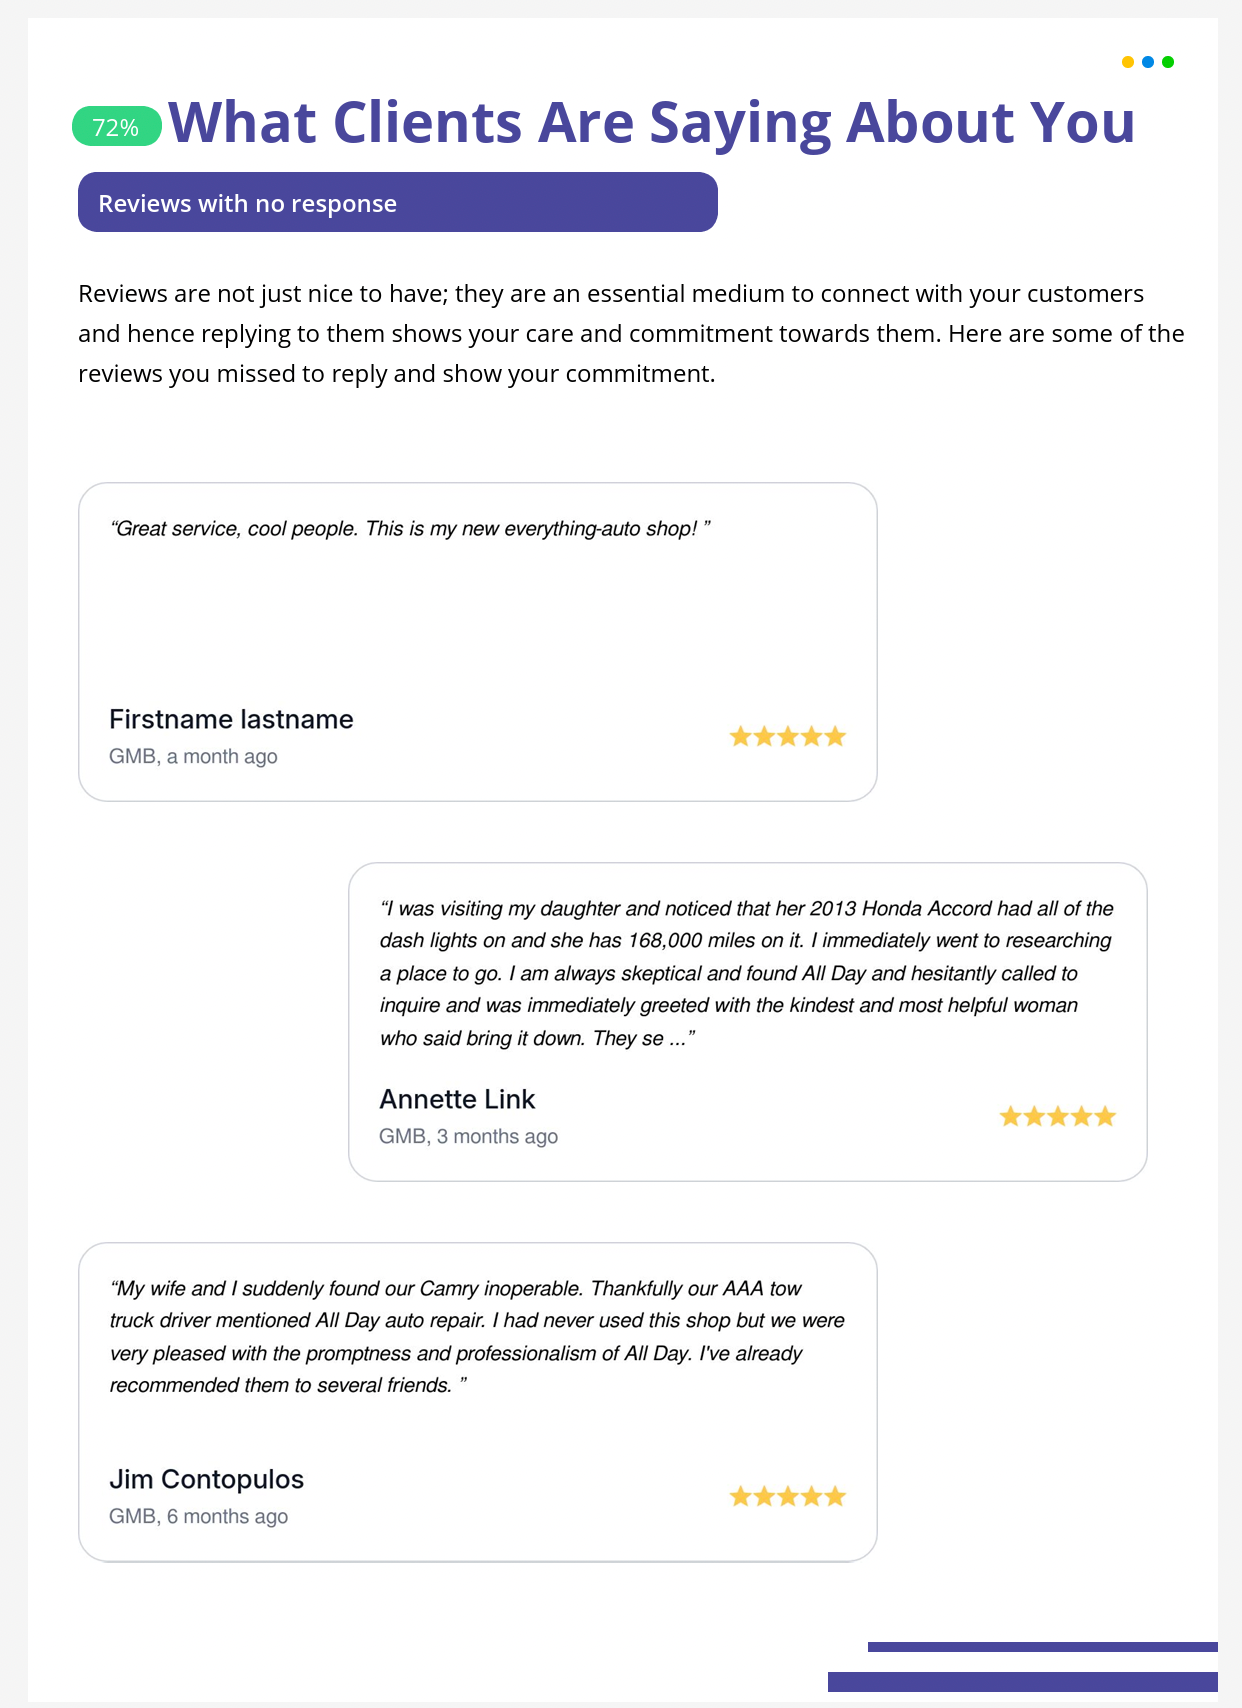Click the Honda Accord review quote text

click(746, 973)
